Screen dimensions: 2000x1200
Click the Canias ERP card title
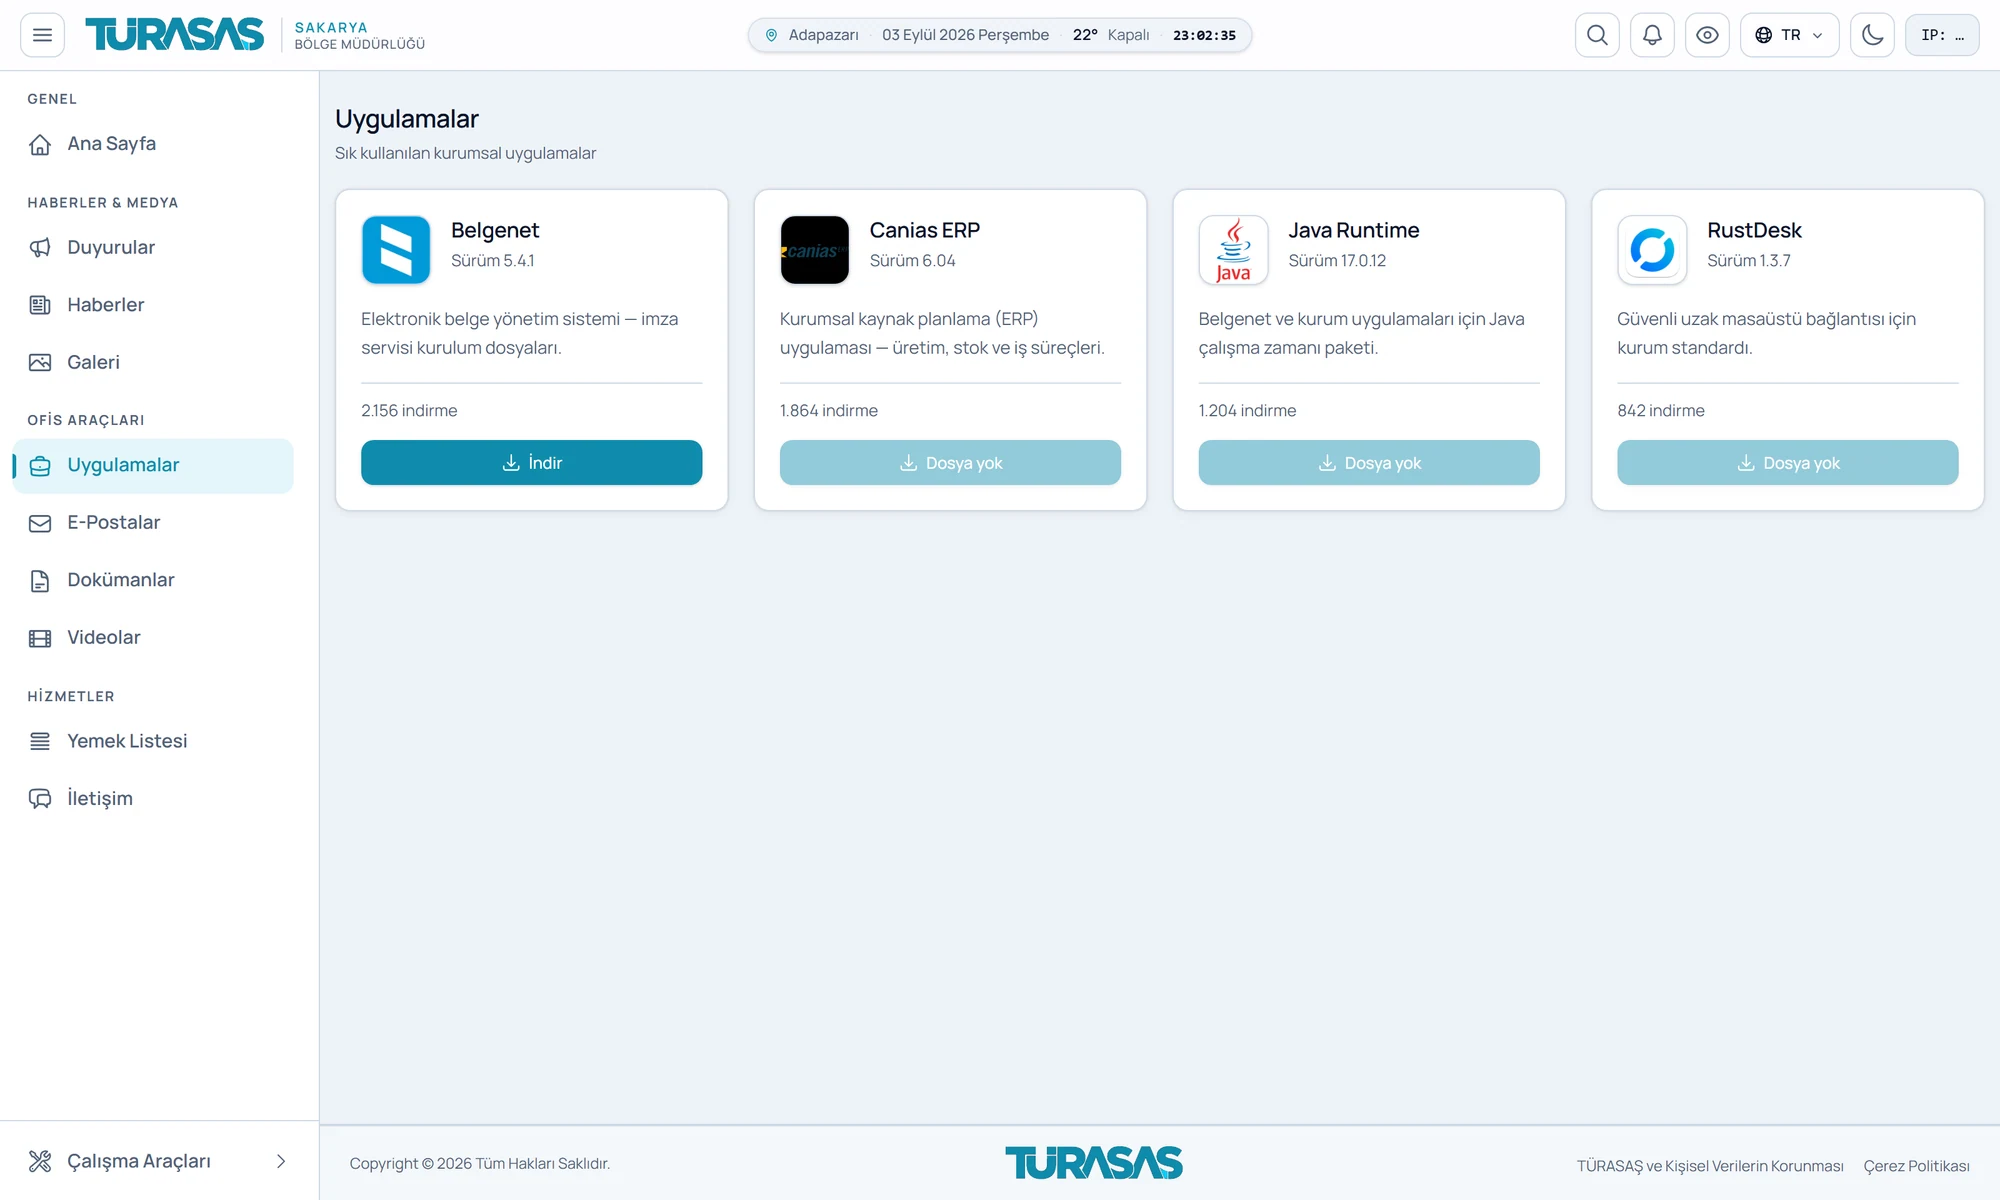coord(925,231)
